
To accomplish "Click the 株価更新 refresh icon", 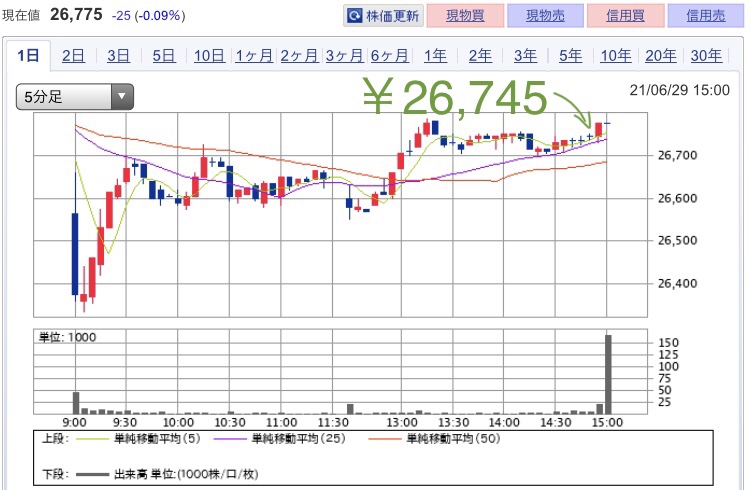I will tap(354, 16).
